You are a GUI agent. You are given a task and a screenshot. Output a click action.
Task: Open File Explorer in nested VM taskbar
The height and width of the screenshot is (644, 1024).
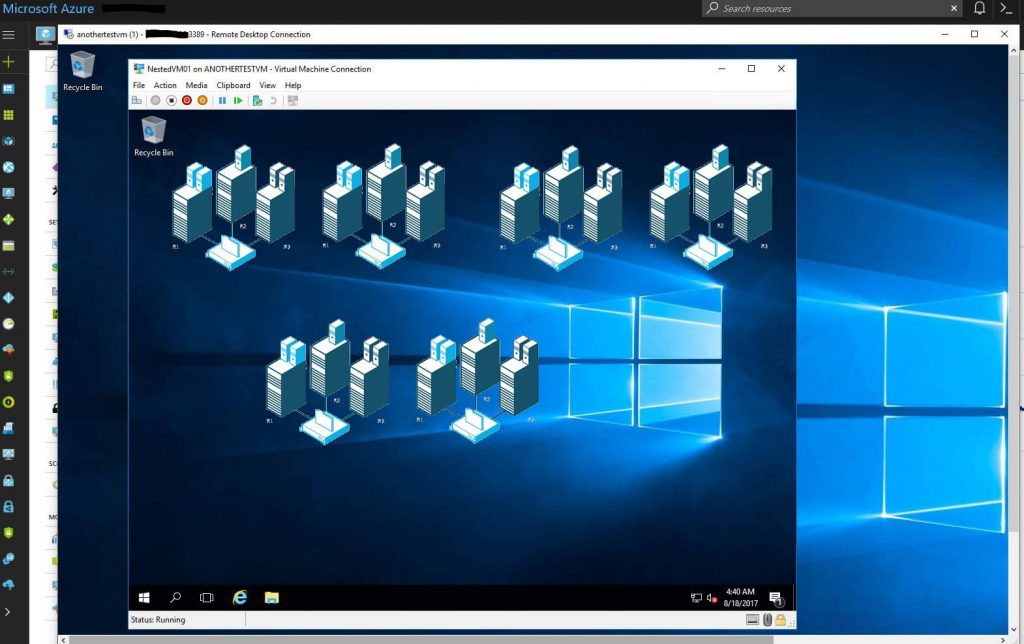tap(271, 597)
